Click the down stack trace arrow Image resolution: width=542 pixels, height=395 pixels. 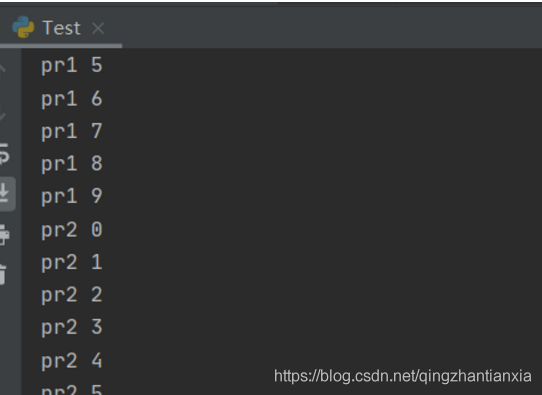[3, 116]
